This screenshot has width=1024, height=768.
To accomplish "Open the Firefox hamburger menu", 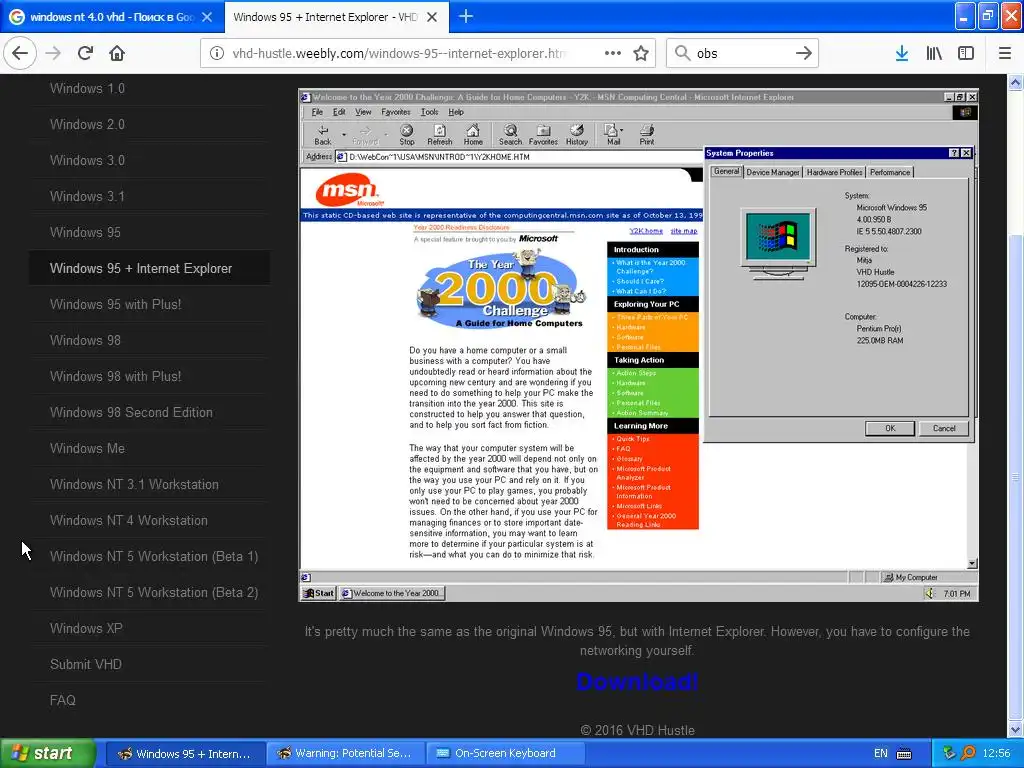I will click(x=1005, y=54).
